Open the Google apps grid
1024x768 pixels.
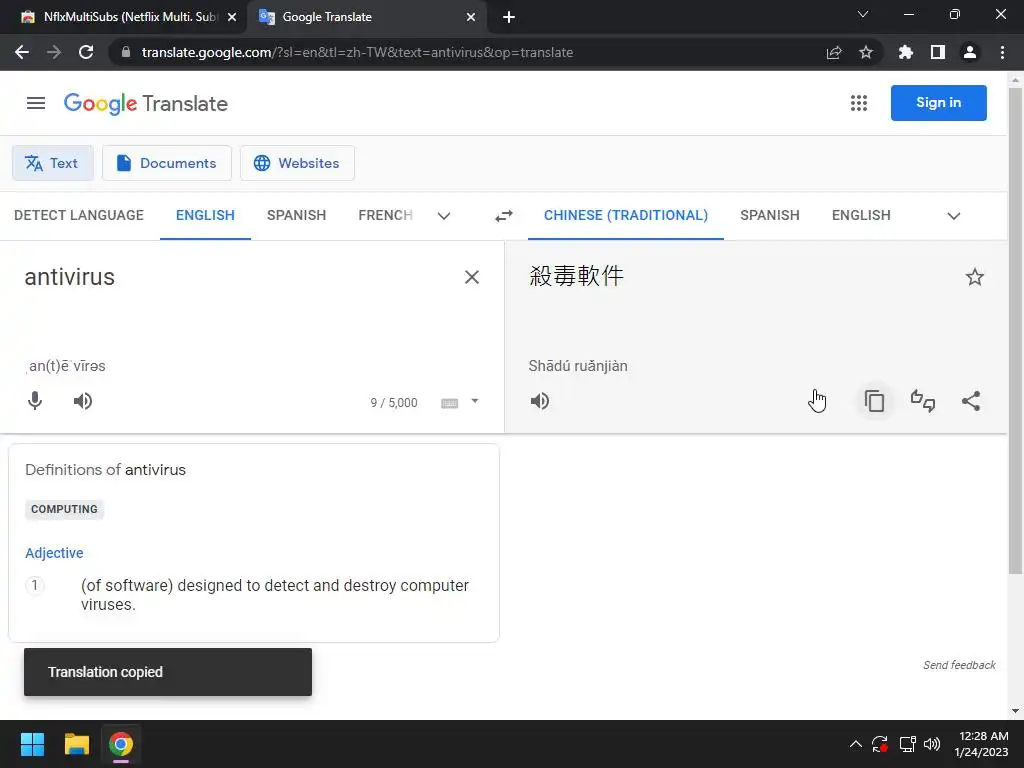tap(859, 103)
